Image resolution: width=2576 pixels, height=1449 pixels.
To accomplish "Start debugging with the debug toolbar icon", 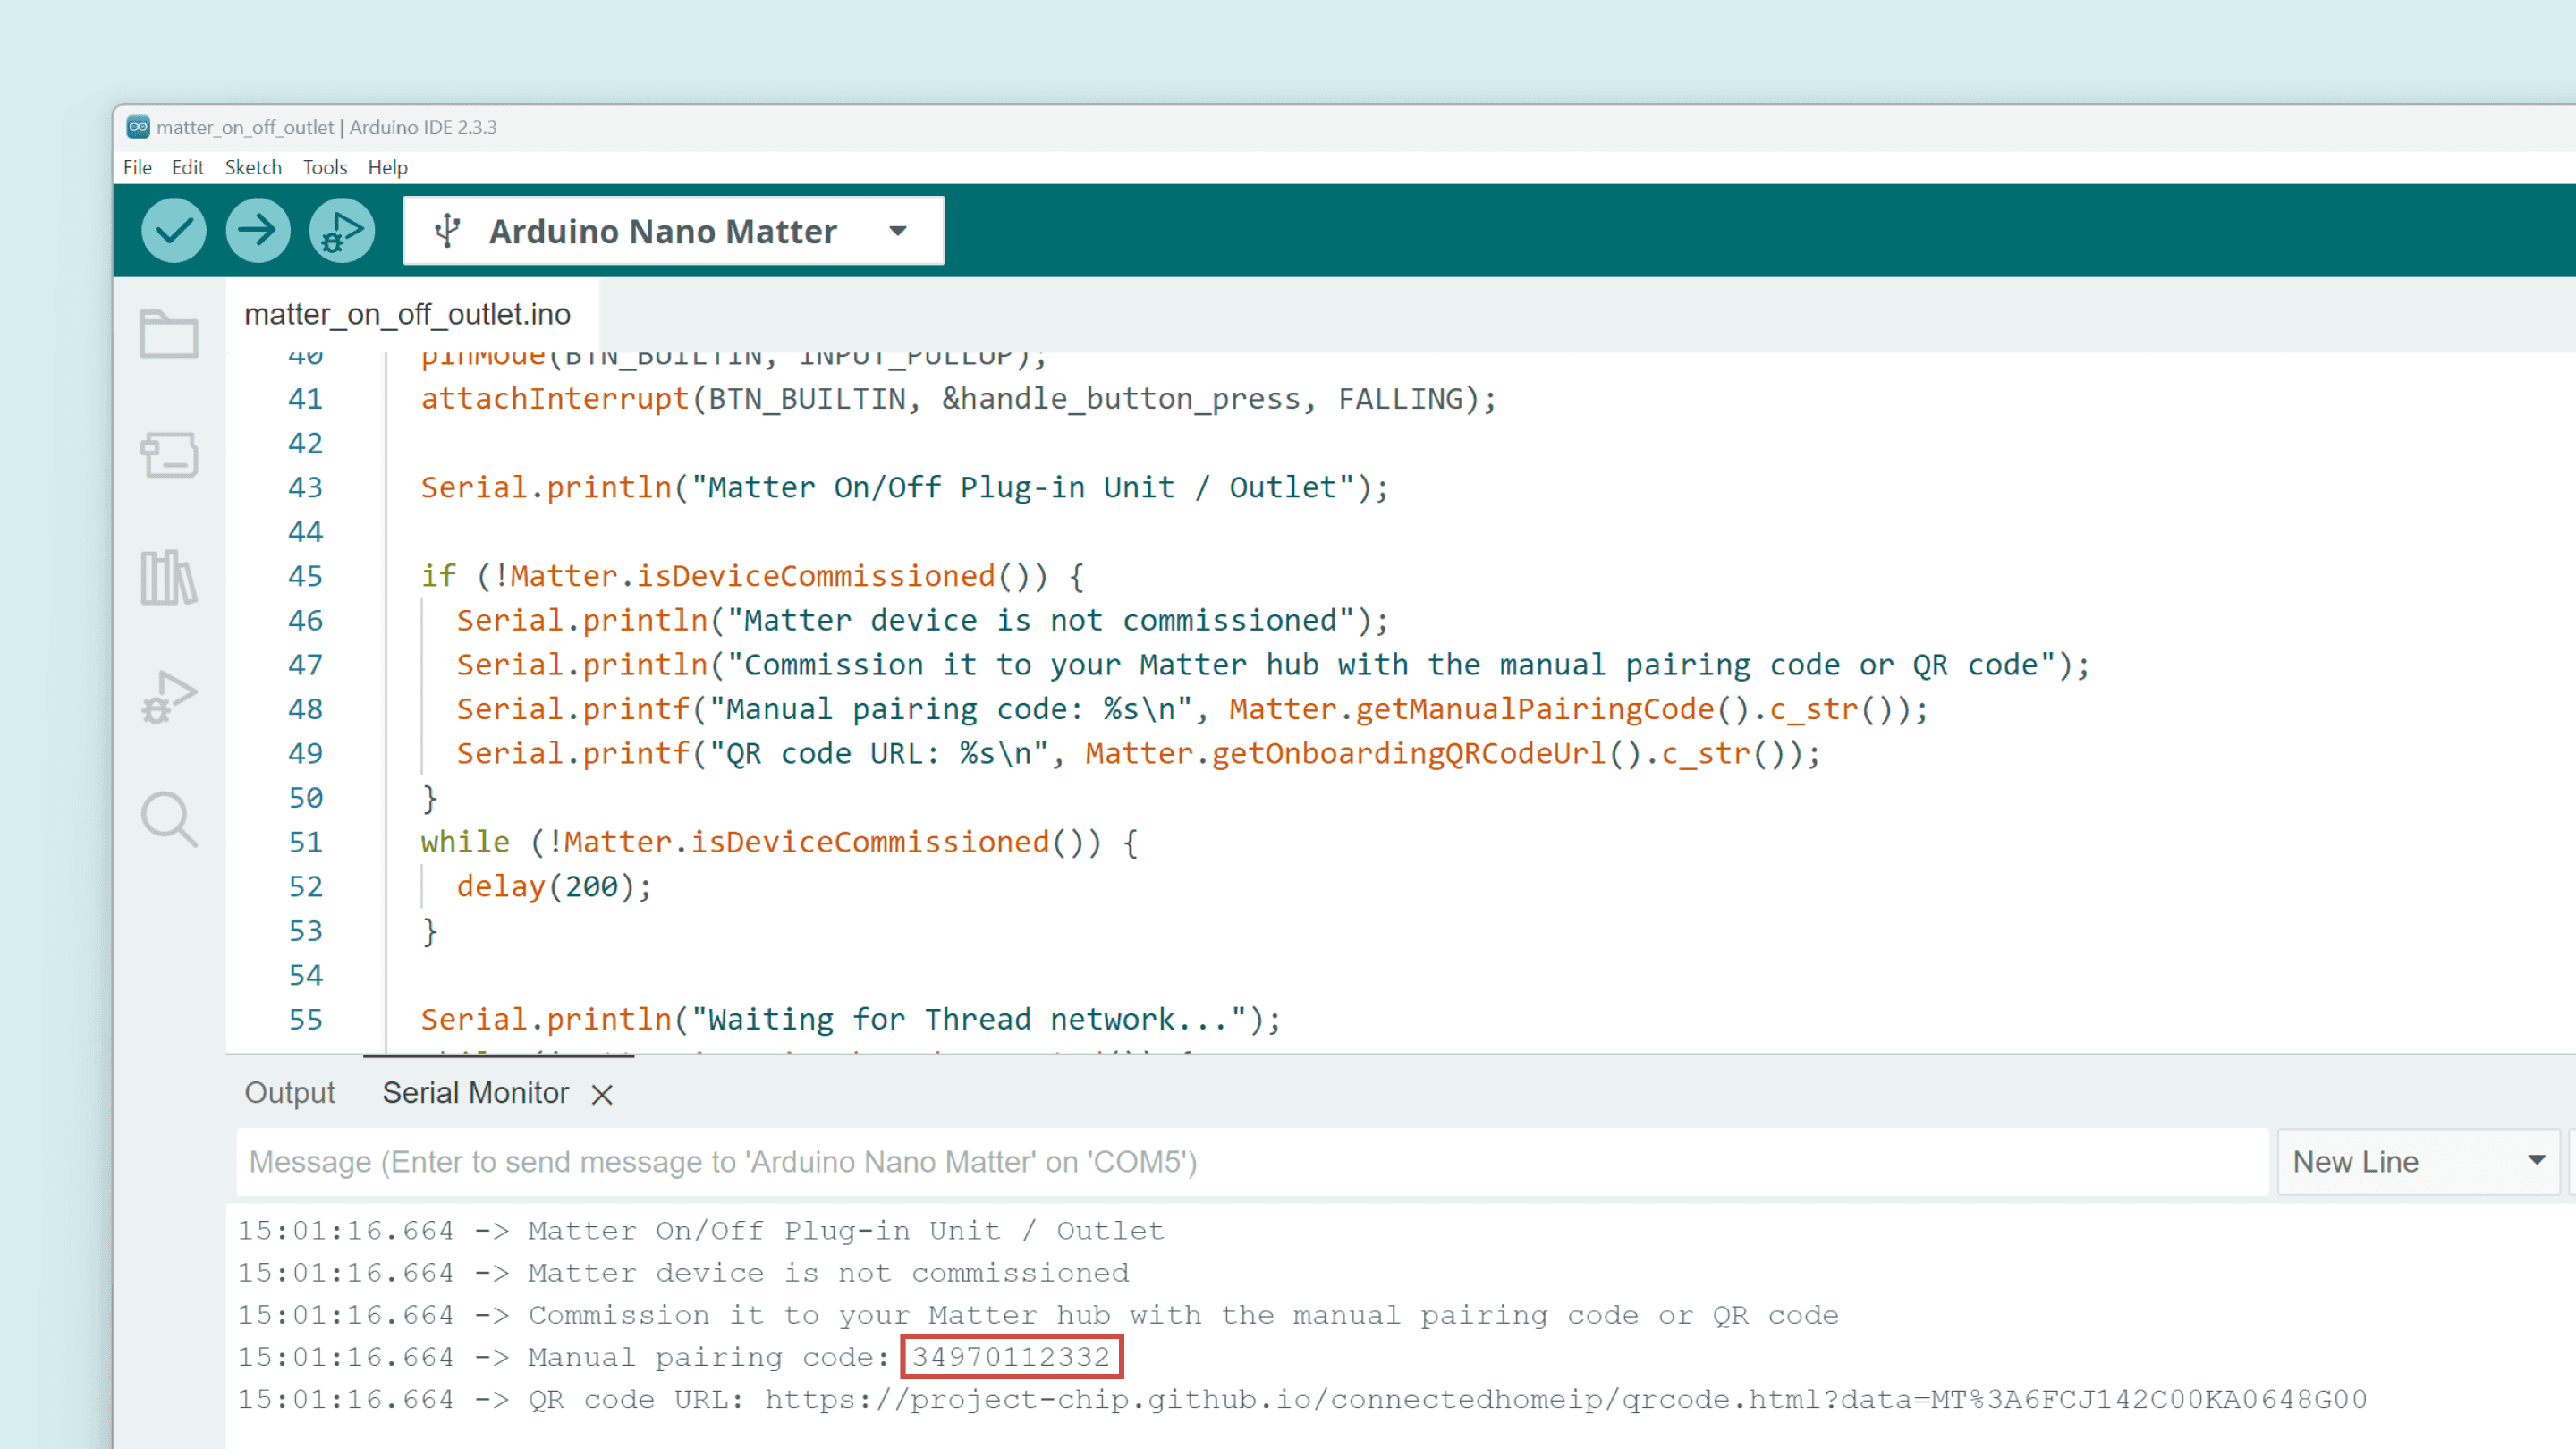I will click(x=341, y=230).
